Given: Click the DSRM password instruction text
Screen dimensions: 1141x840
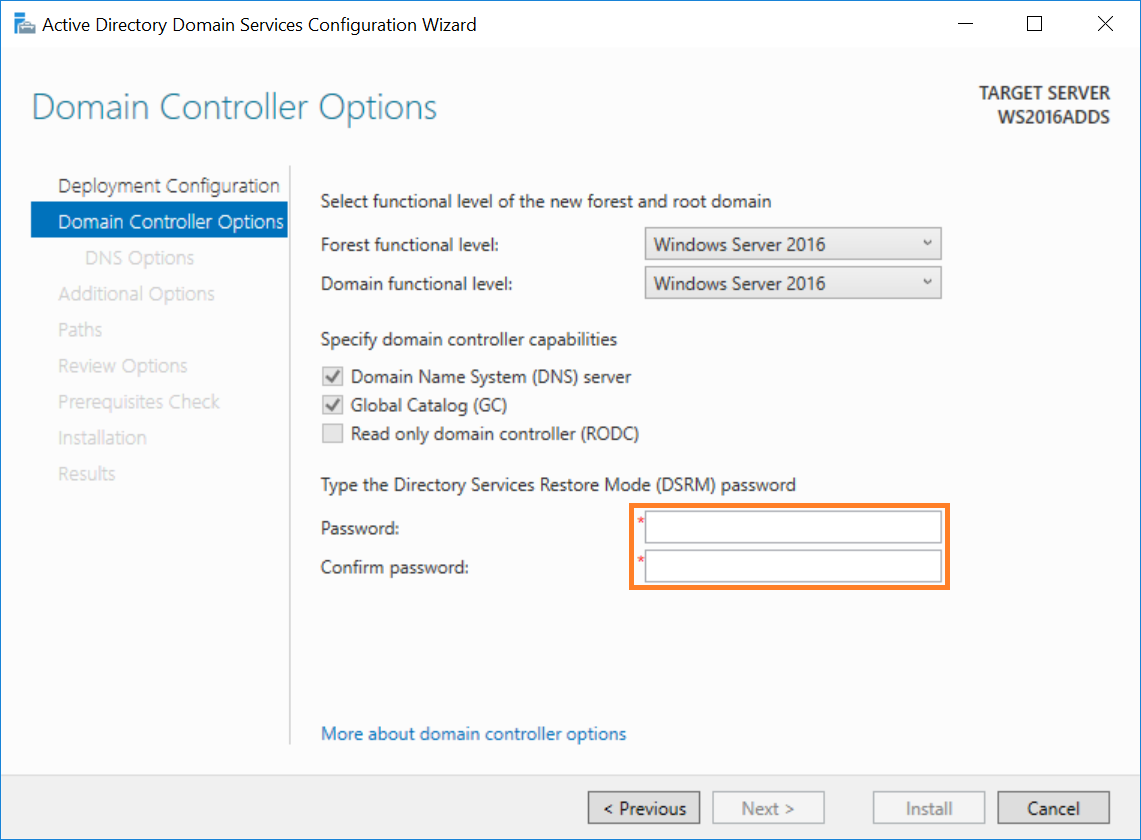Looking at the screenshot, I should (558, 485).
